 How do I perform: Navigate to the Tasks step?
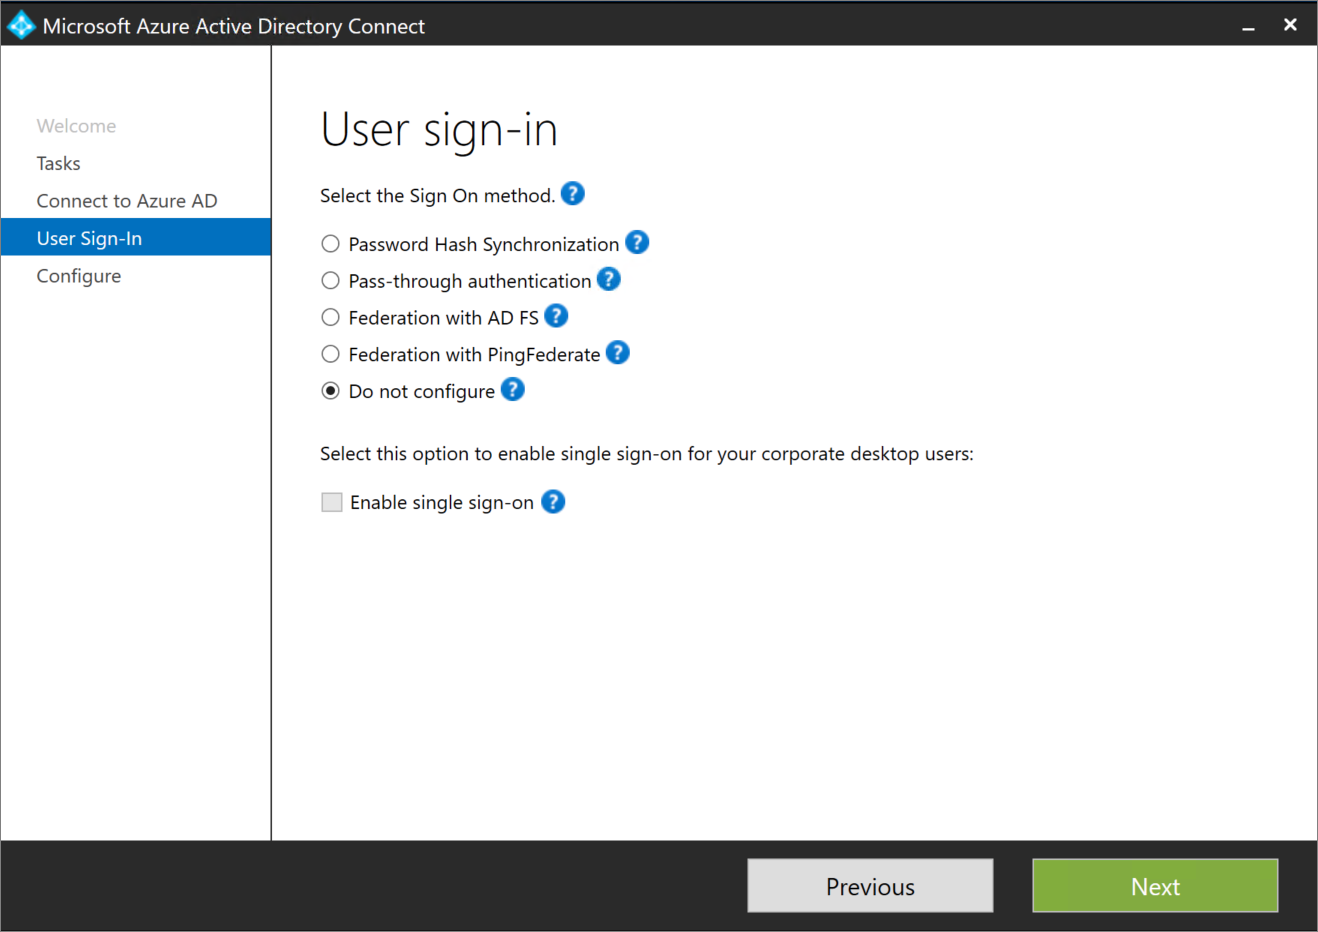coord(58,162)
